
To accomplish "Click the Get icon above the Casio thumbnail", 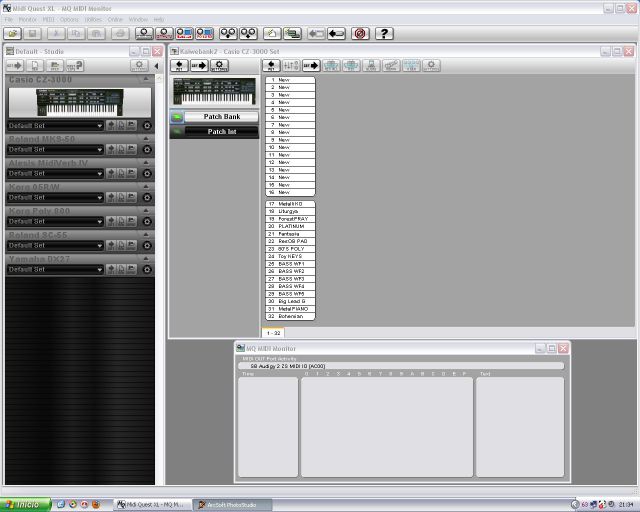I will click(199, 65).
